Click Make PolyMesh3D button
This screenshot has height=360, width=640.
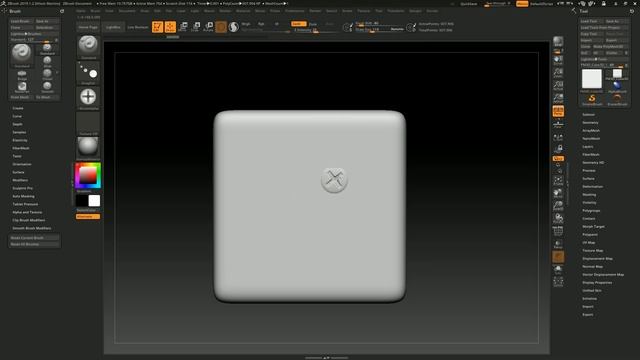click(x=611, y=47)
